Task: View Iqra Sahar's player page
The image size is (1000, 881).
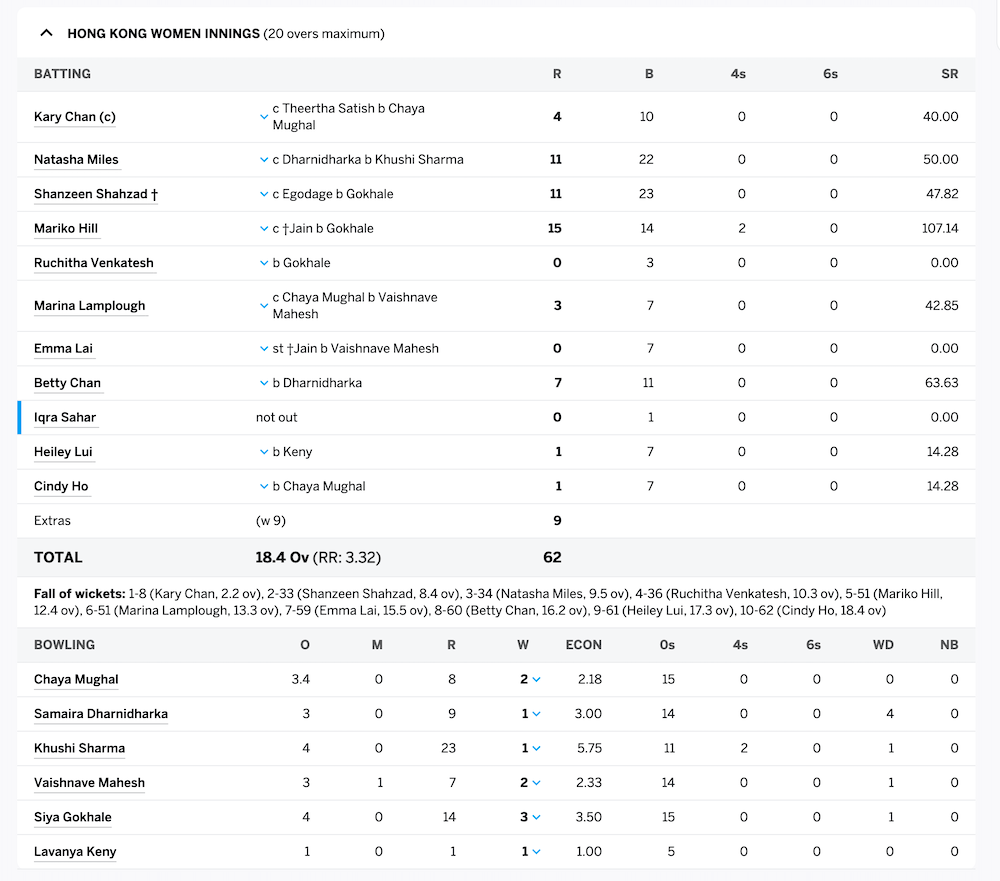Action: 64,417
